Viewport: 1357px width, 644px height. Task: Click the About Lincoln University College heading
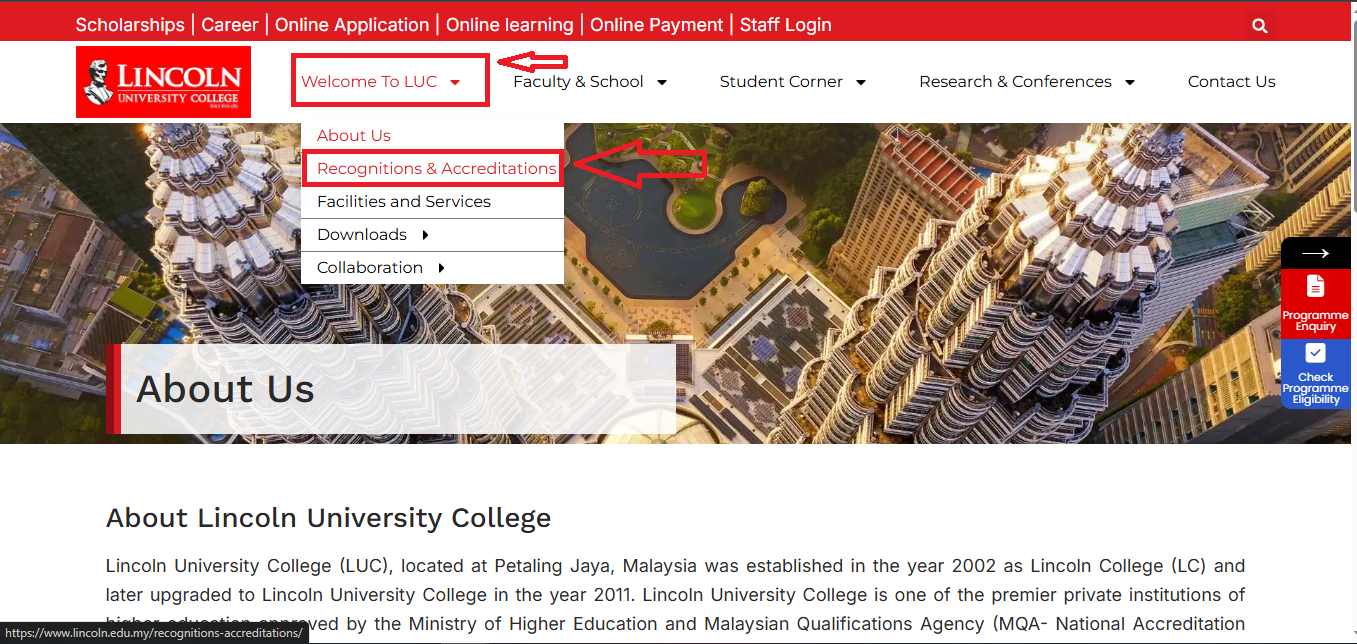(x=328, y=518)
